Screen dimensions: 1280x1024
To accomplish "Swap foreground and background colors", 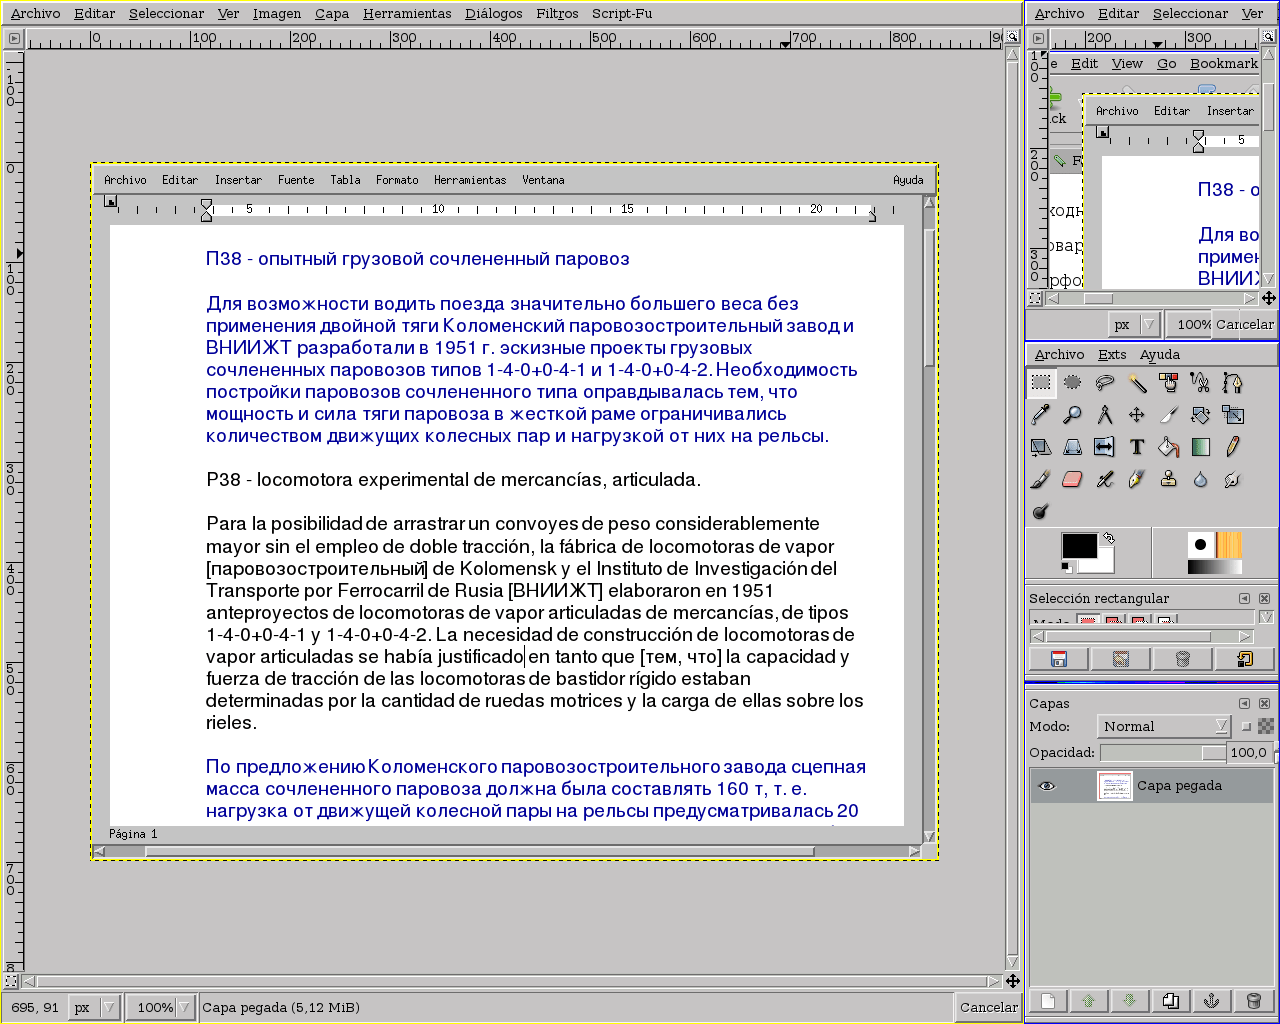I will coord(1109,538).
